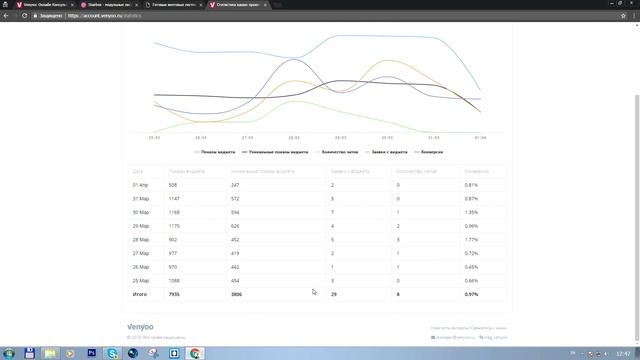Click the footer link text above the email
The width and height of the screenshot is (640, 360).
(469, 328)
